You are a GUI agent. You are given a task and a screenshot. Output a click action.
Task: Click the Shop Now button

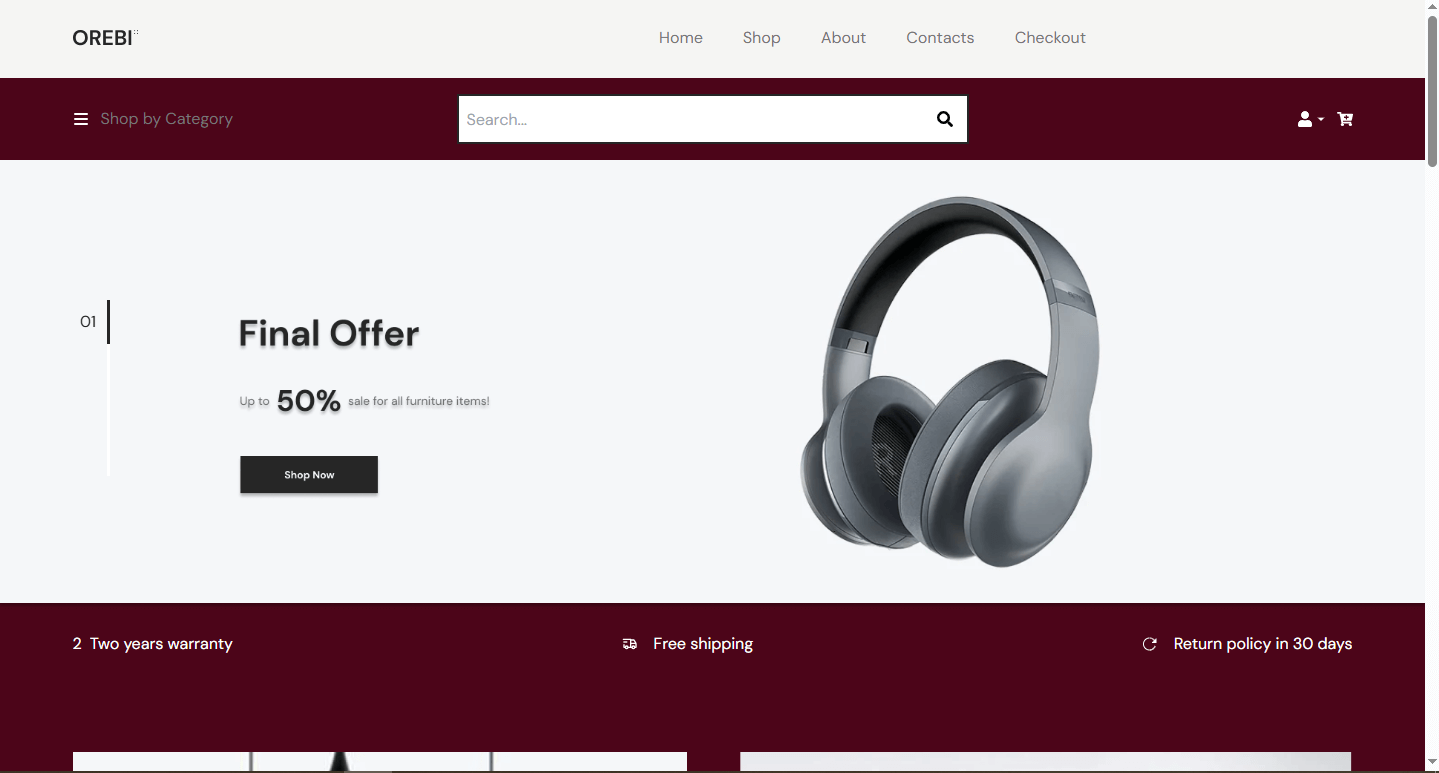click(309, 475)
